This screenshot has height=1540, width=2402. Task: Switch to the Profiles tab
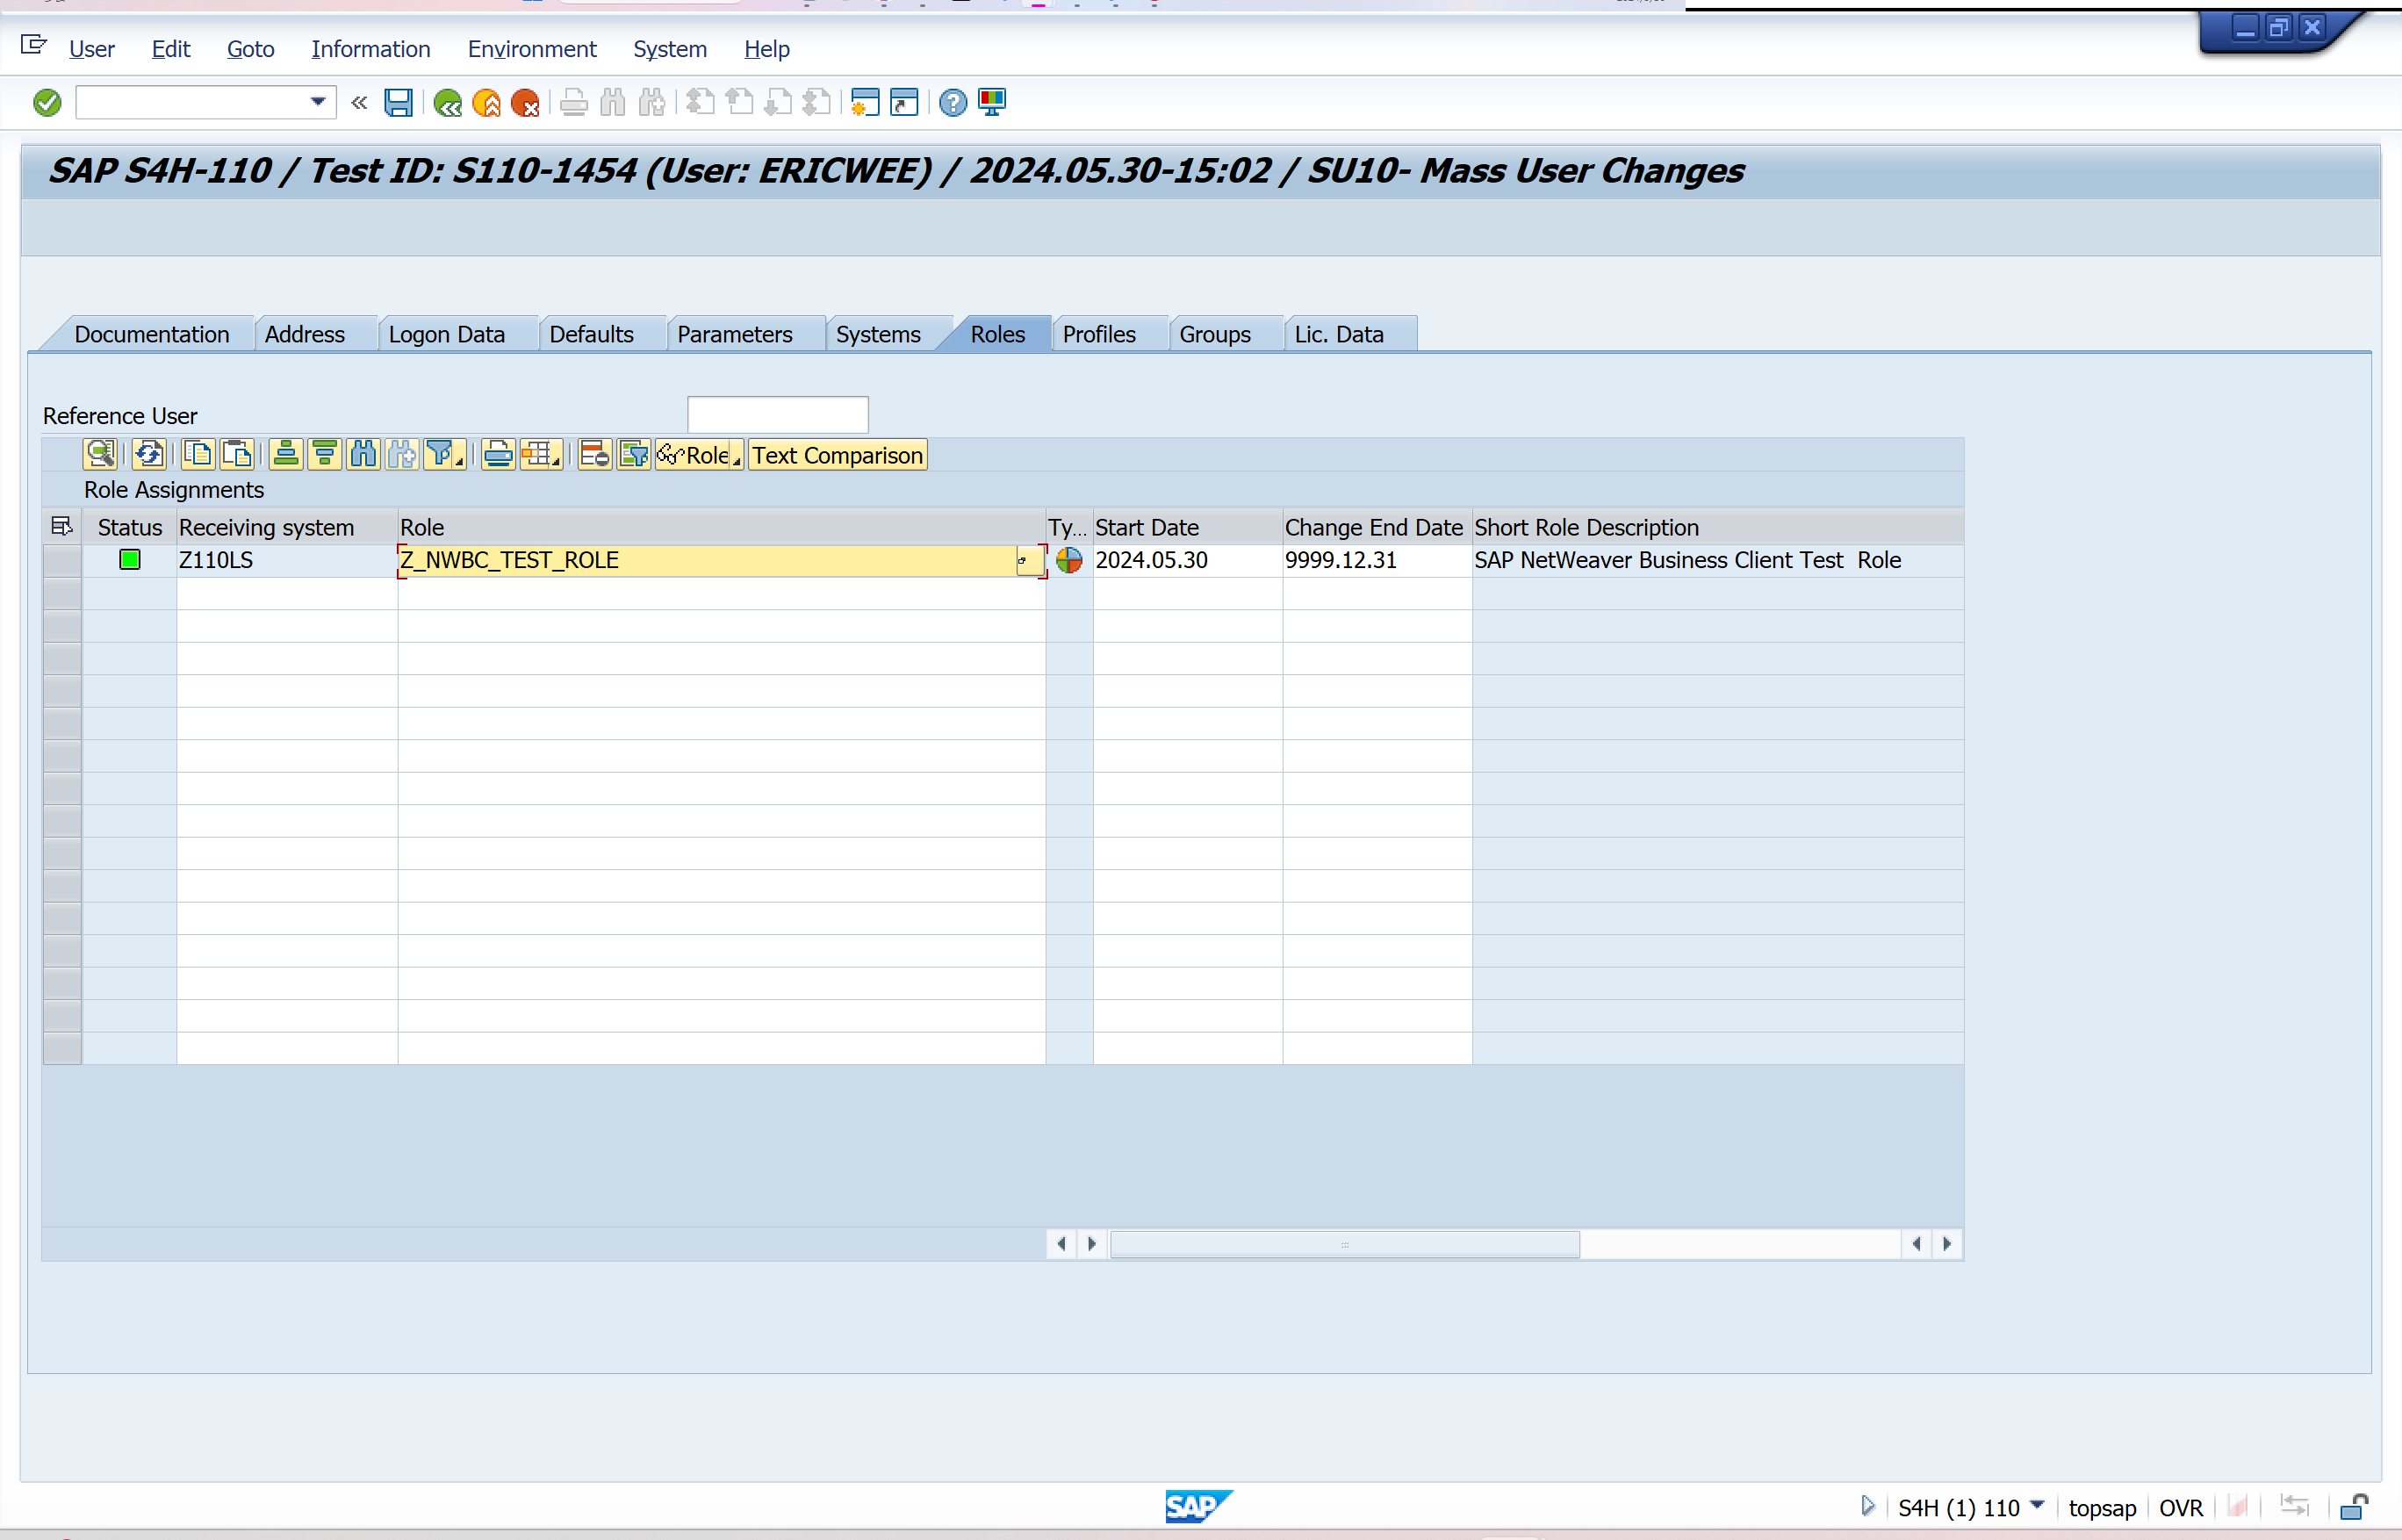point(1098,334)
